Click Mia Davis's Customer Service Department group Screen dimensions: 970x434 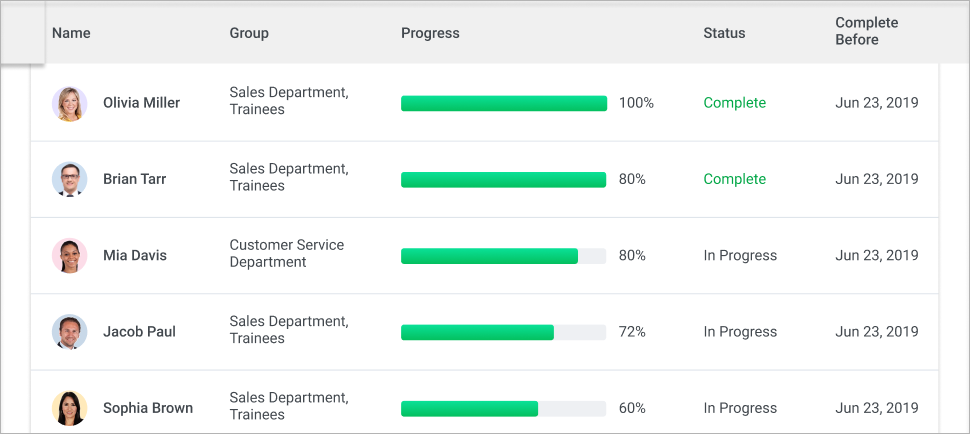tap(286, 253)
